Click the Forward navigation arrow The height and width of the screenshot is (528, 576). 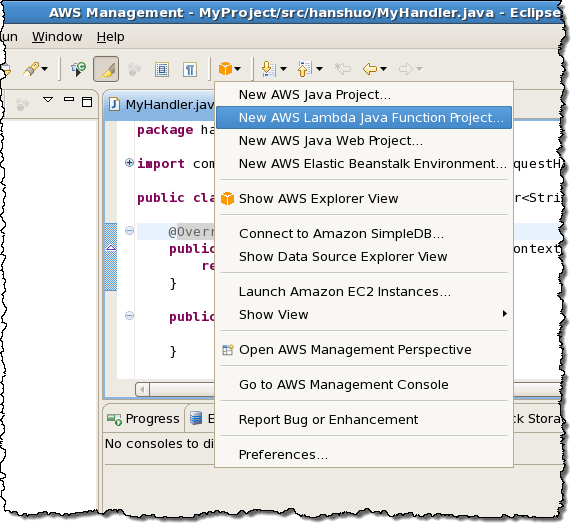[406, 69]
